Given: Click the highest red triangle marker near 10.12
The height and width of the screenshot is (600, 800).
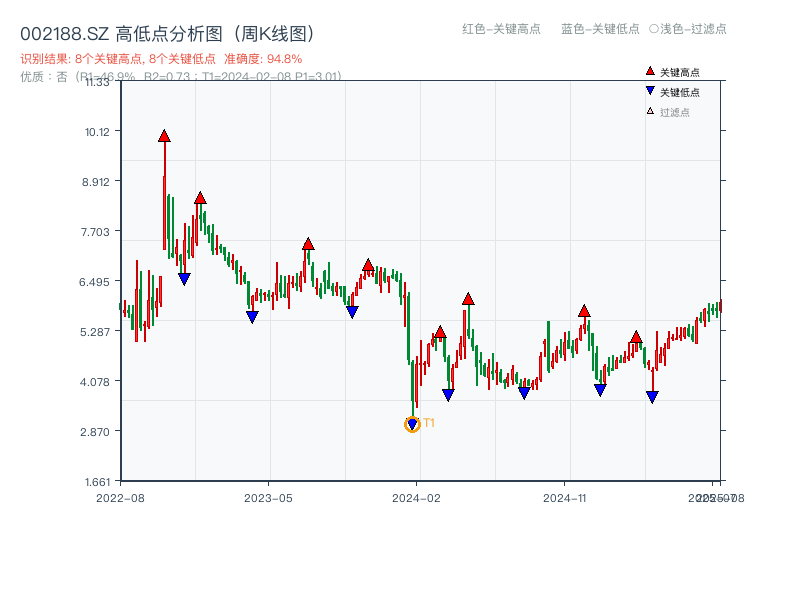Looking at the screenshot, I should tap(162, 136).
